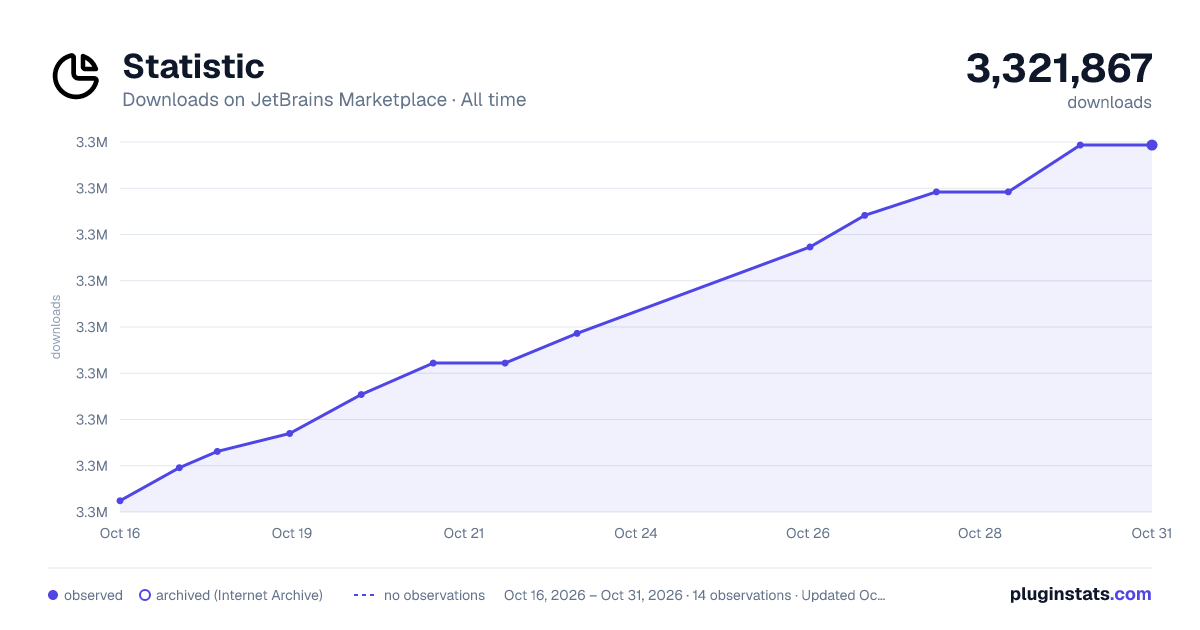Screen dimensions: 1200x630
Task: Click the "Oct 26" axis label
Action: coord(808,533)
